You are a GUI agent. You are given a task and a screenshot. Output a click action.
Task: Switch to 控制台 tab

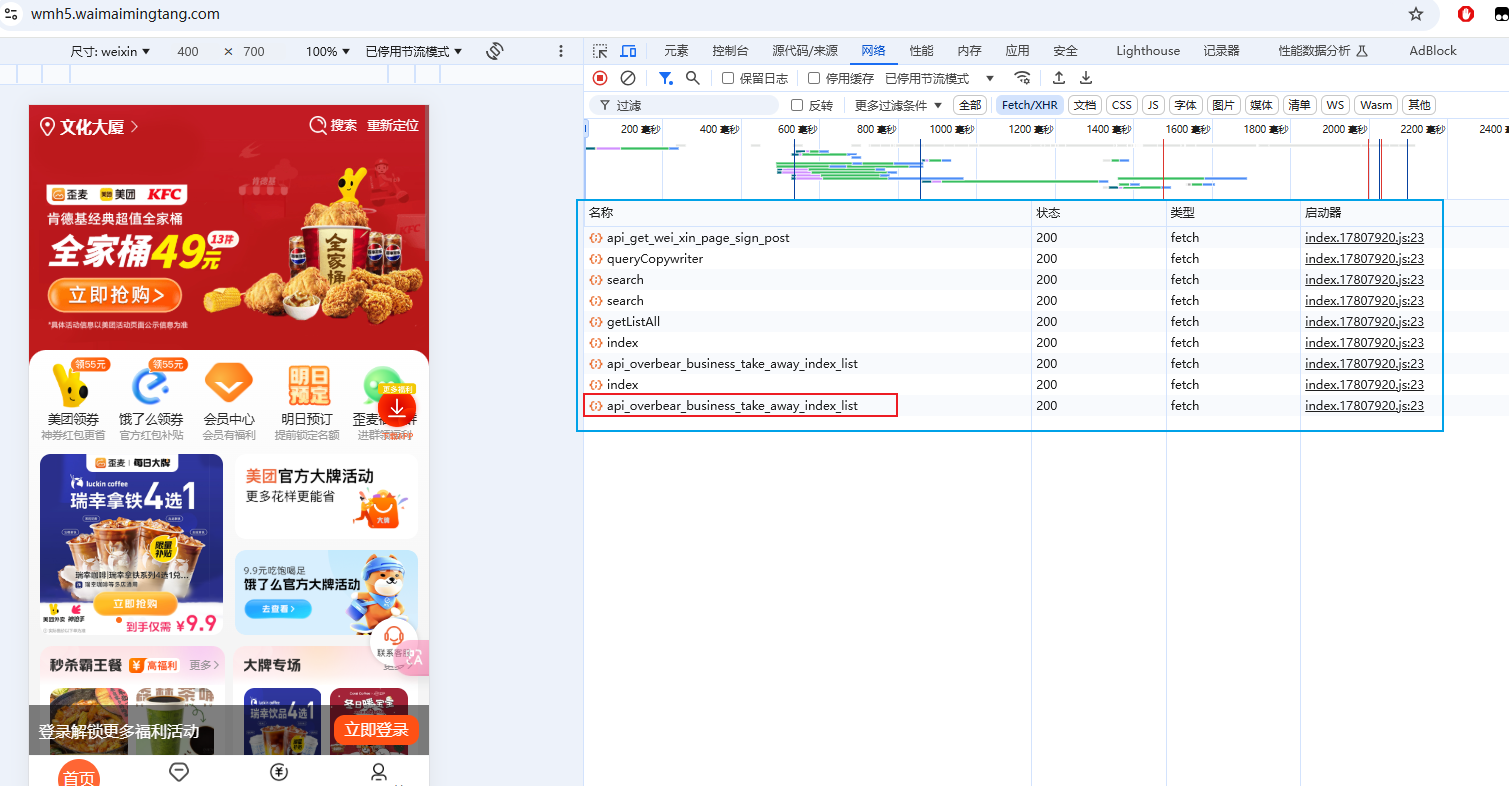tap(730, 51)
